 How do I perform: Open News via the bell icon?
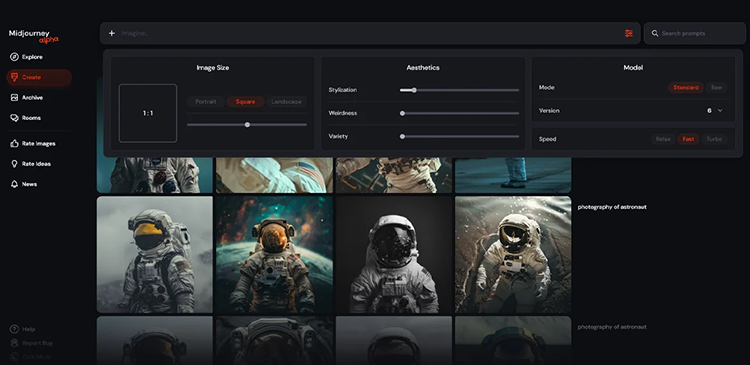(x=14, y=184)
